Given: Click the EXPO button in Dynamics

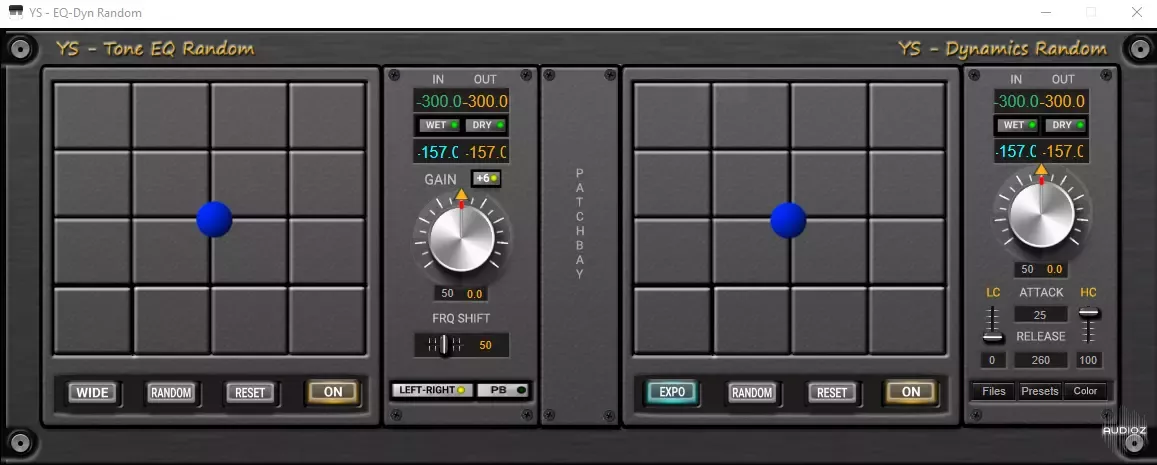Looking at the screenshot, I should (x=672, y=392).
